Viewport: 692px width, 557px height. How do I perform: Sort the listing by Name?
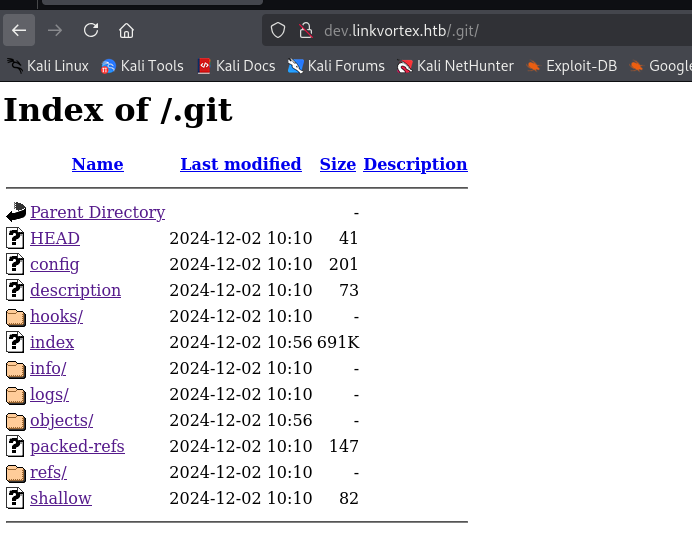[x=98, y=164]
